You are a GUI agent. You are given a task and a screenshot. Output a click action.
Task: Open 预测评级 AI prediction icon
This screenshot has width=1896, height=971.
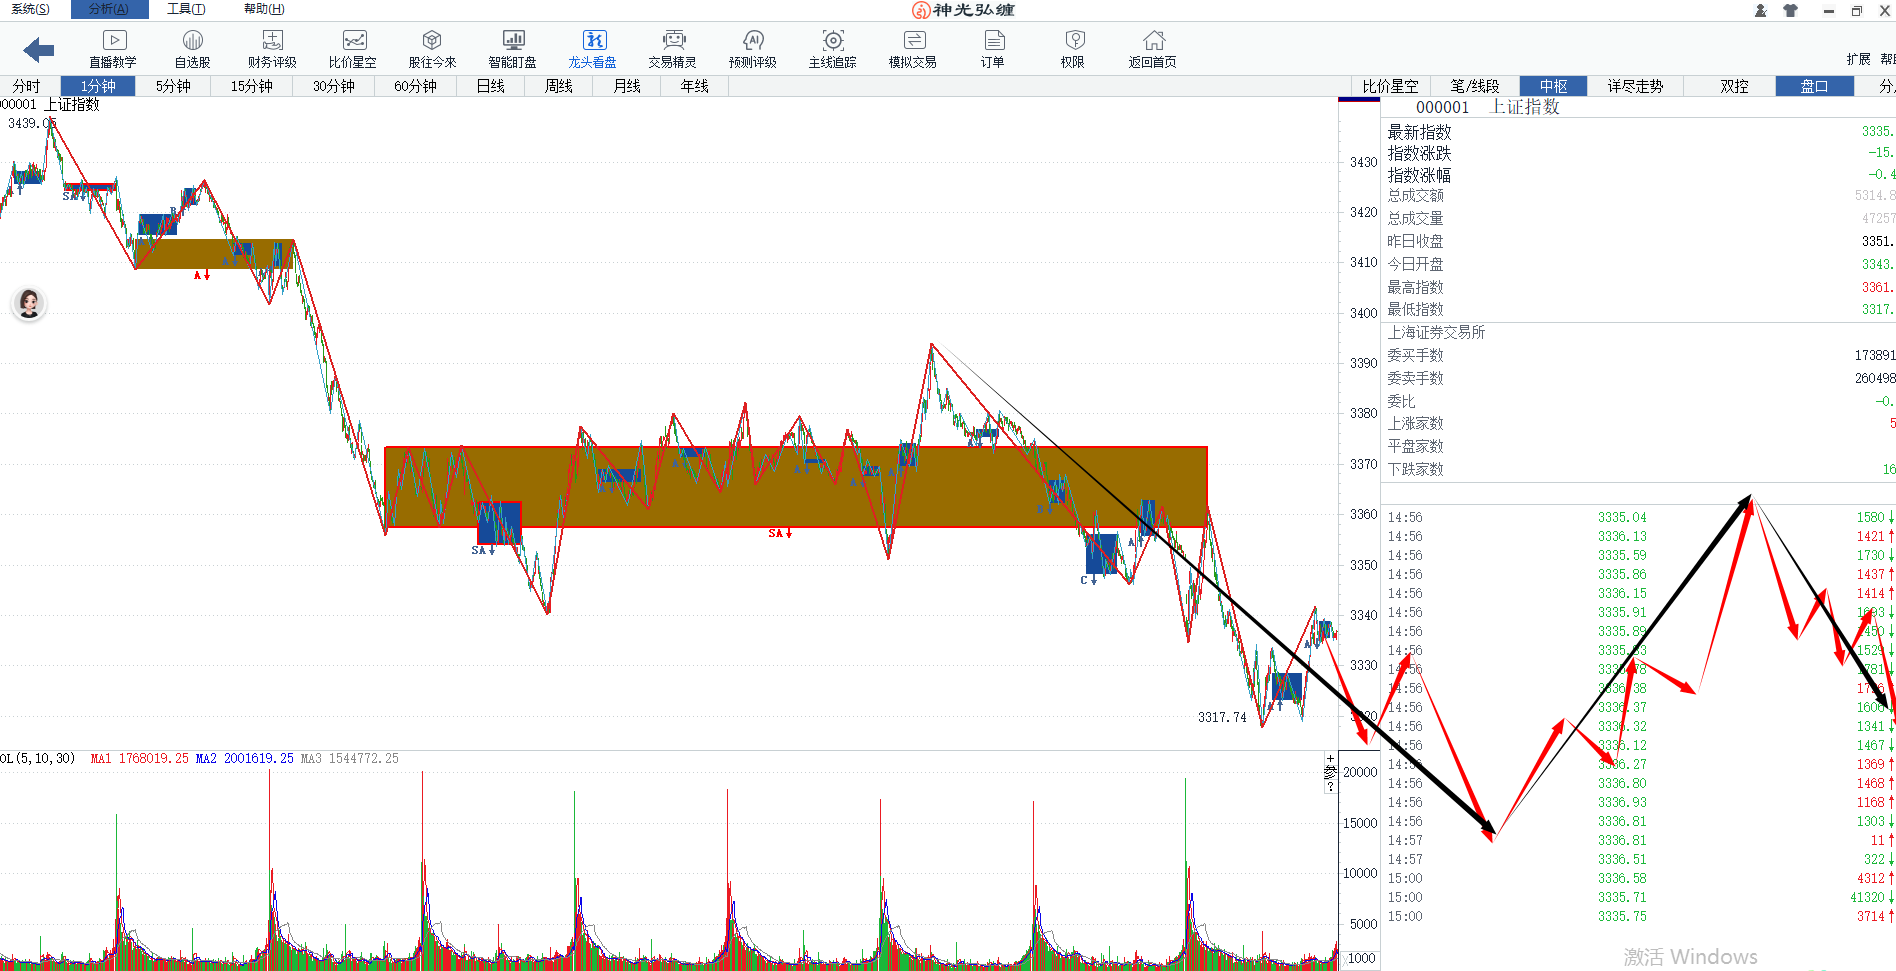(752, 48)
